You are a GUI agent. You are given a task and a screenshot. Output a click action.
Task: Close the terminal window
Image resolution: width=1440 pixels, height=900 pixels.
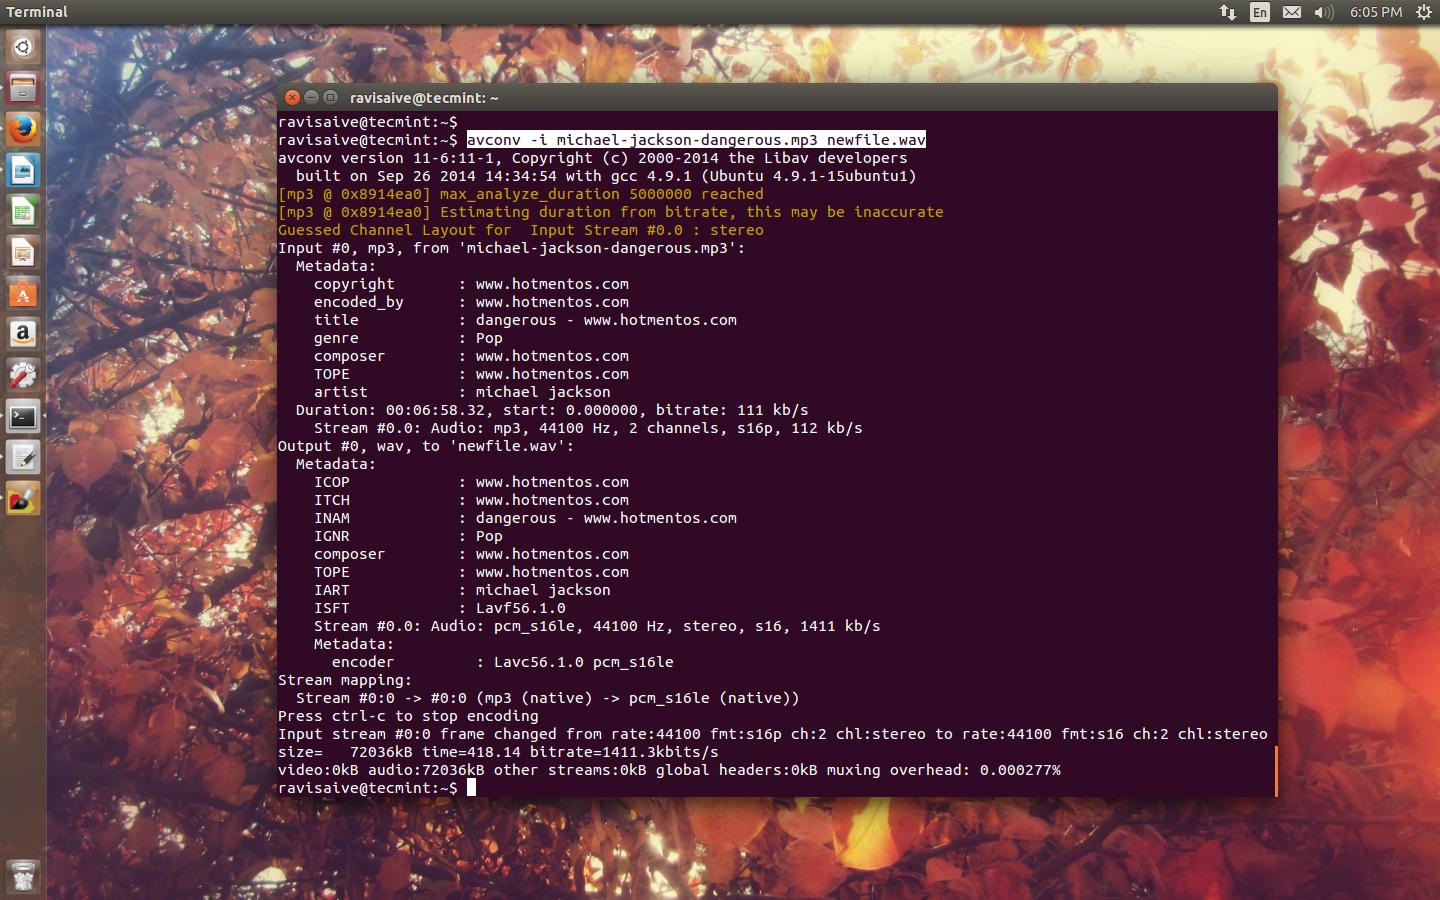[292, 97]
